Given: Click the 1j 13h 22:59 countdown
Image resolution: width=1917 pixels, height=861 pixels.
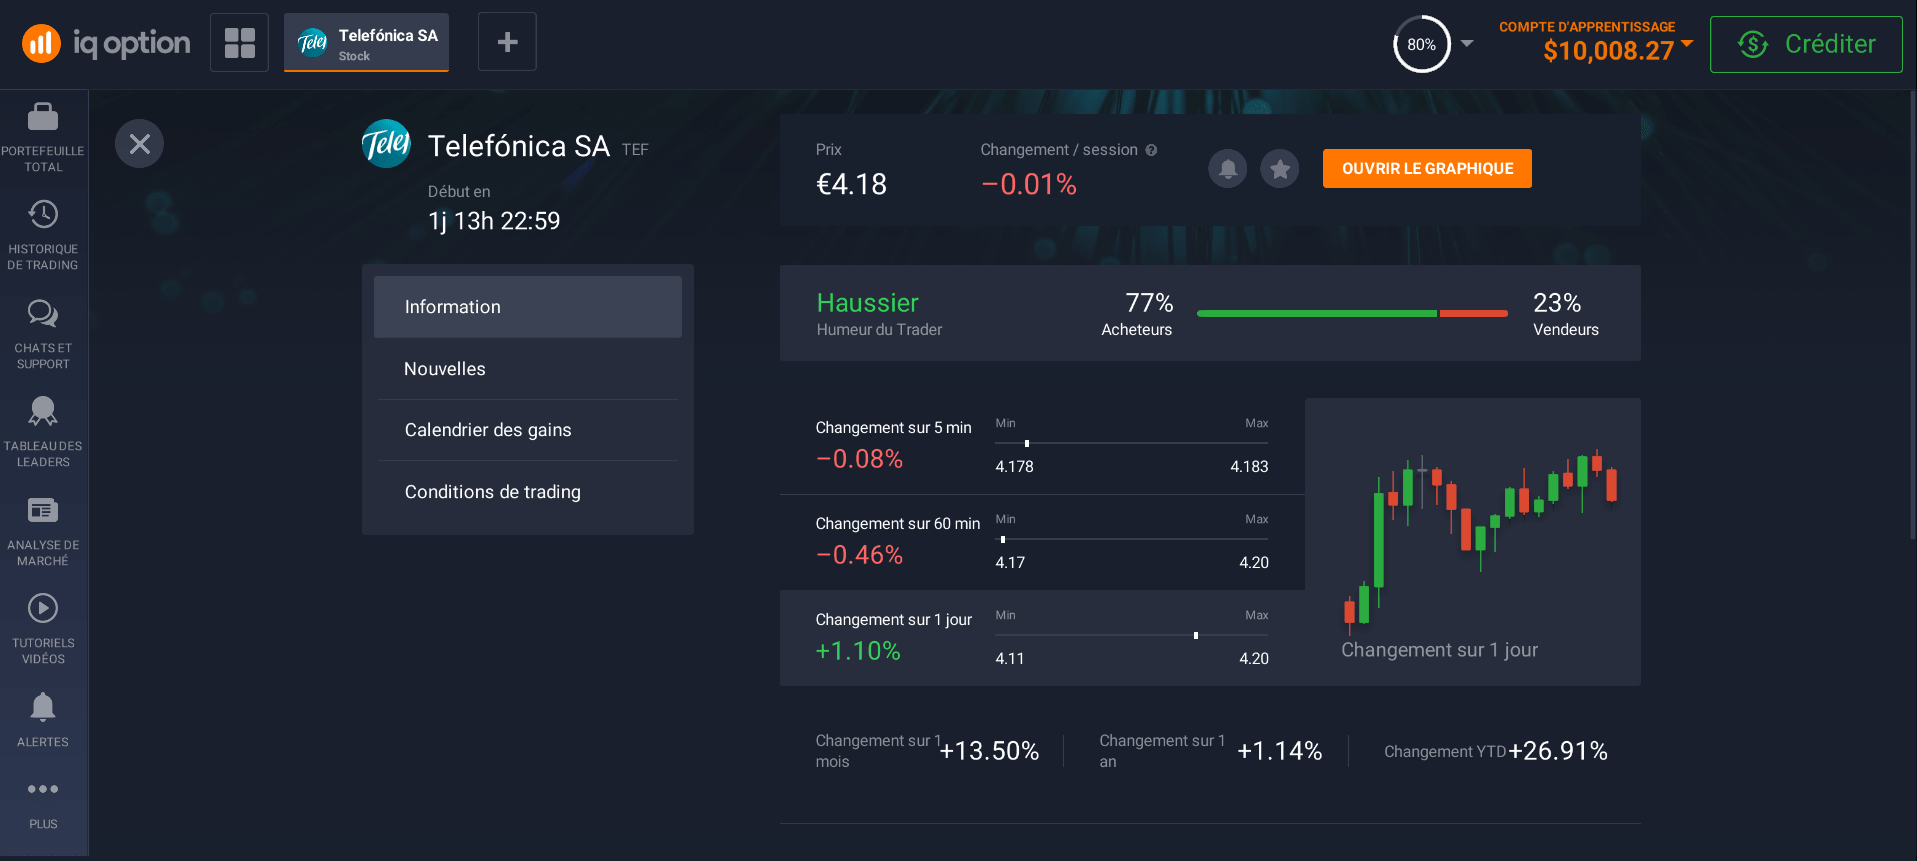Looking at the screenshot, I should click(494, 221).
